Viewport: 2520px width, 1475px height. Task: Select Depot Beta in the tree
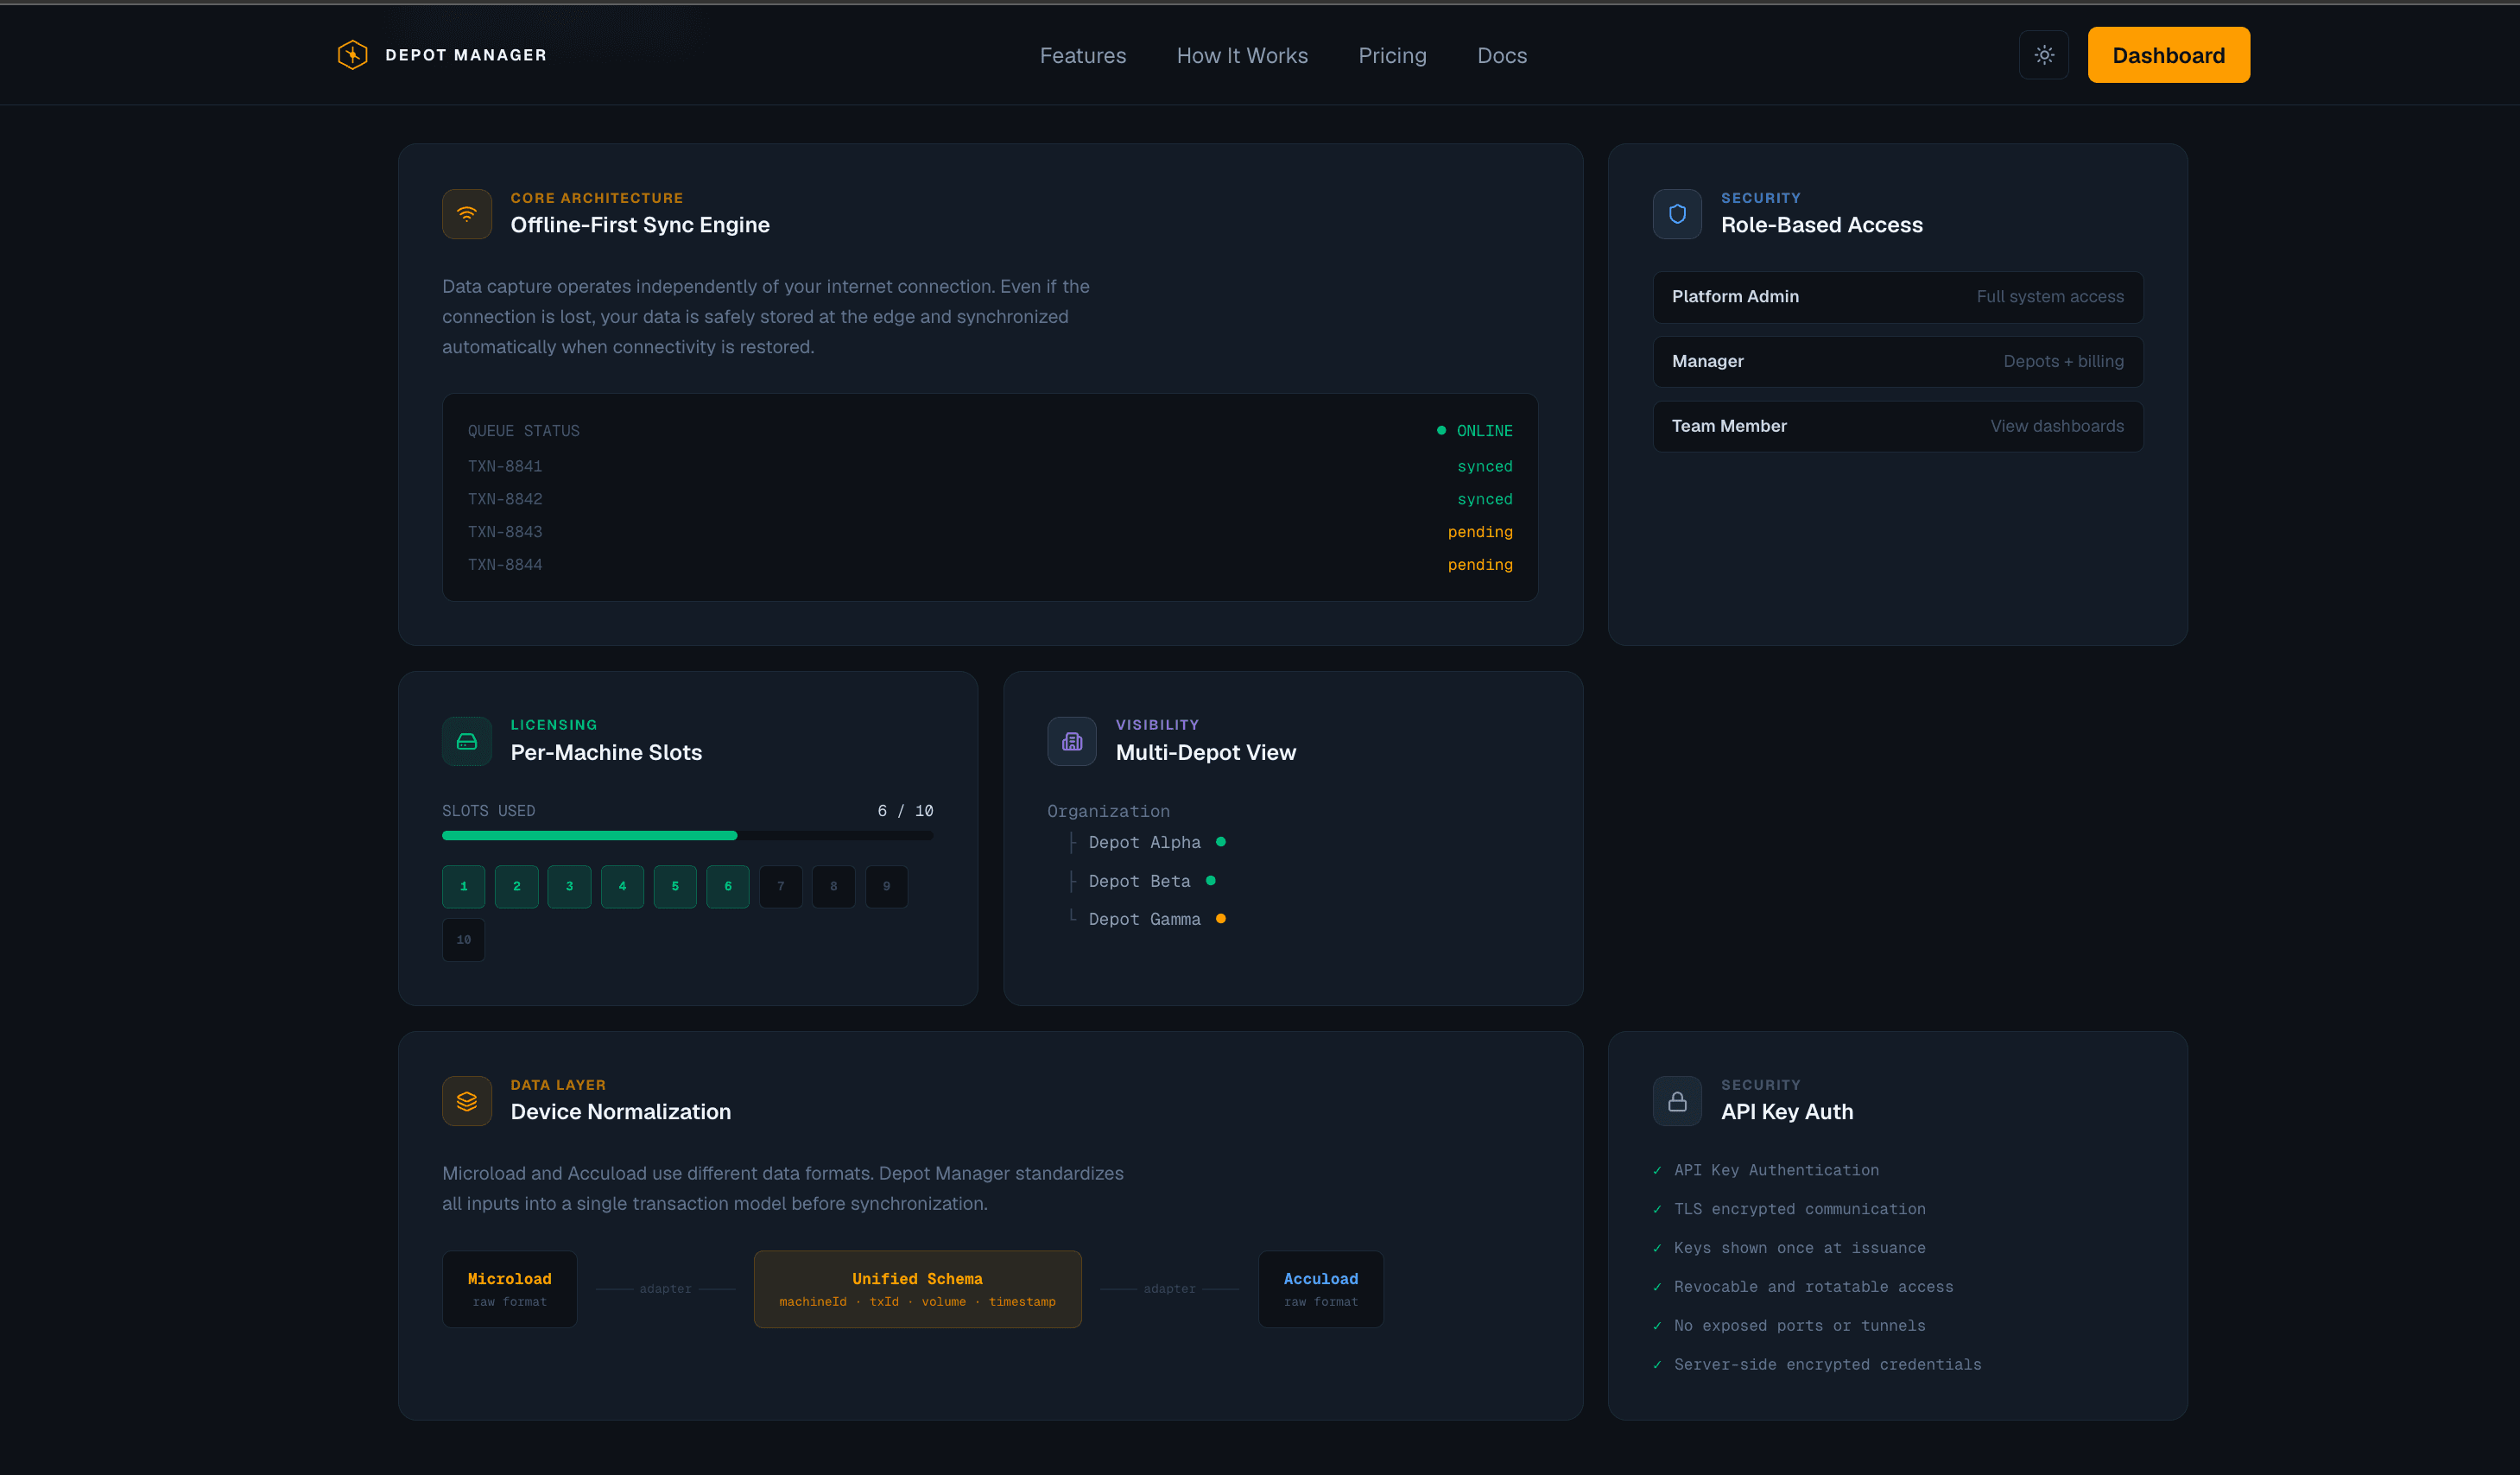(1139, 881)
